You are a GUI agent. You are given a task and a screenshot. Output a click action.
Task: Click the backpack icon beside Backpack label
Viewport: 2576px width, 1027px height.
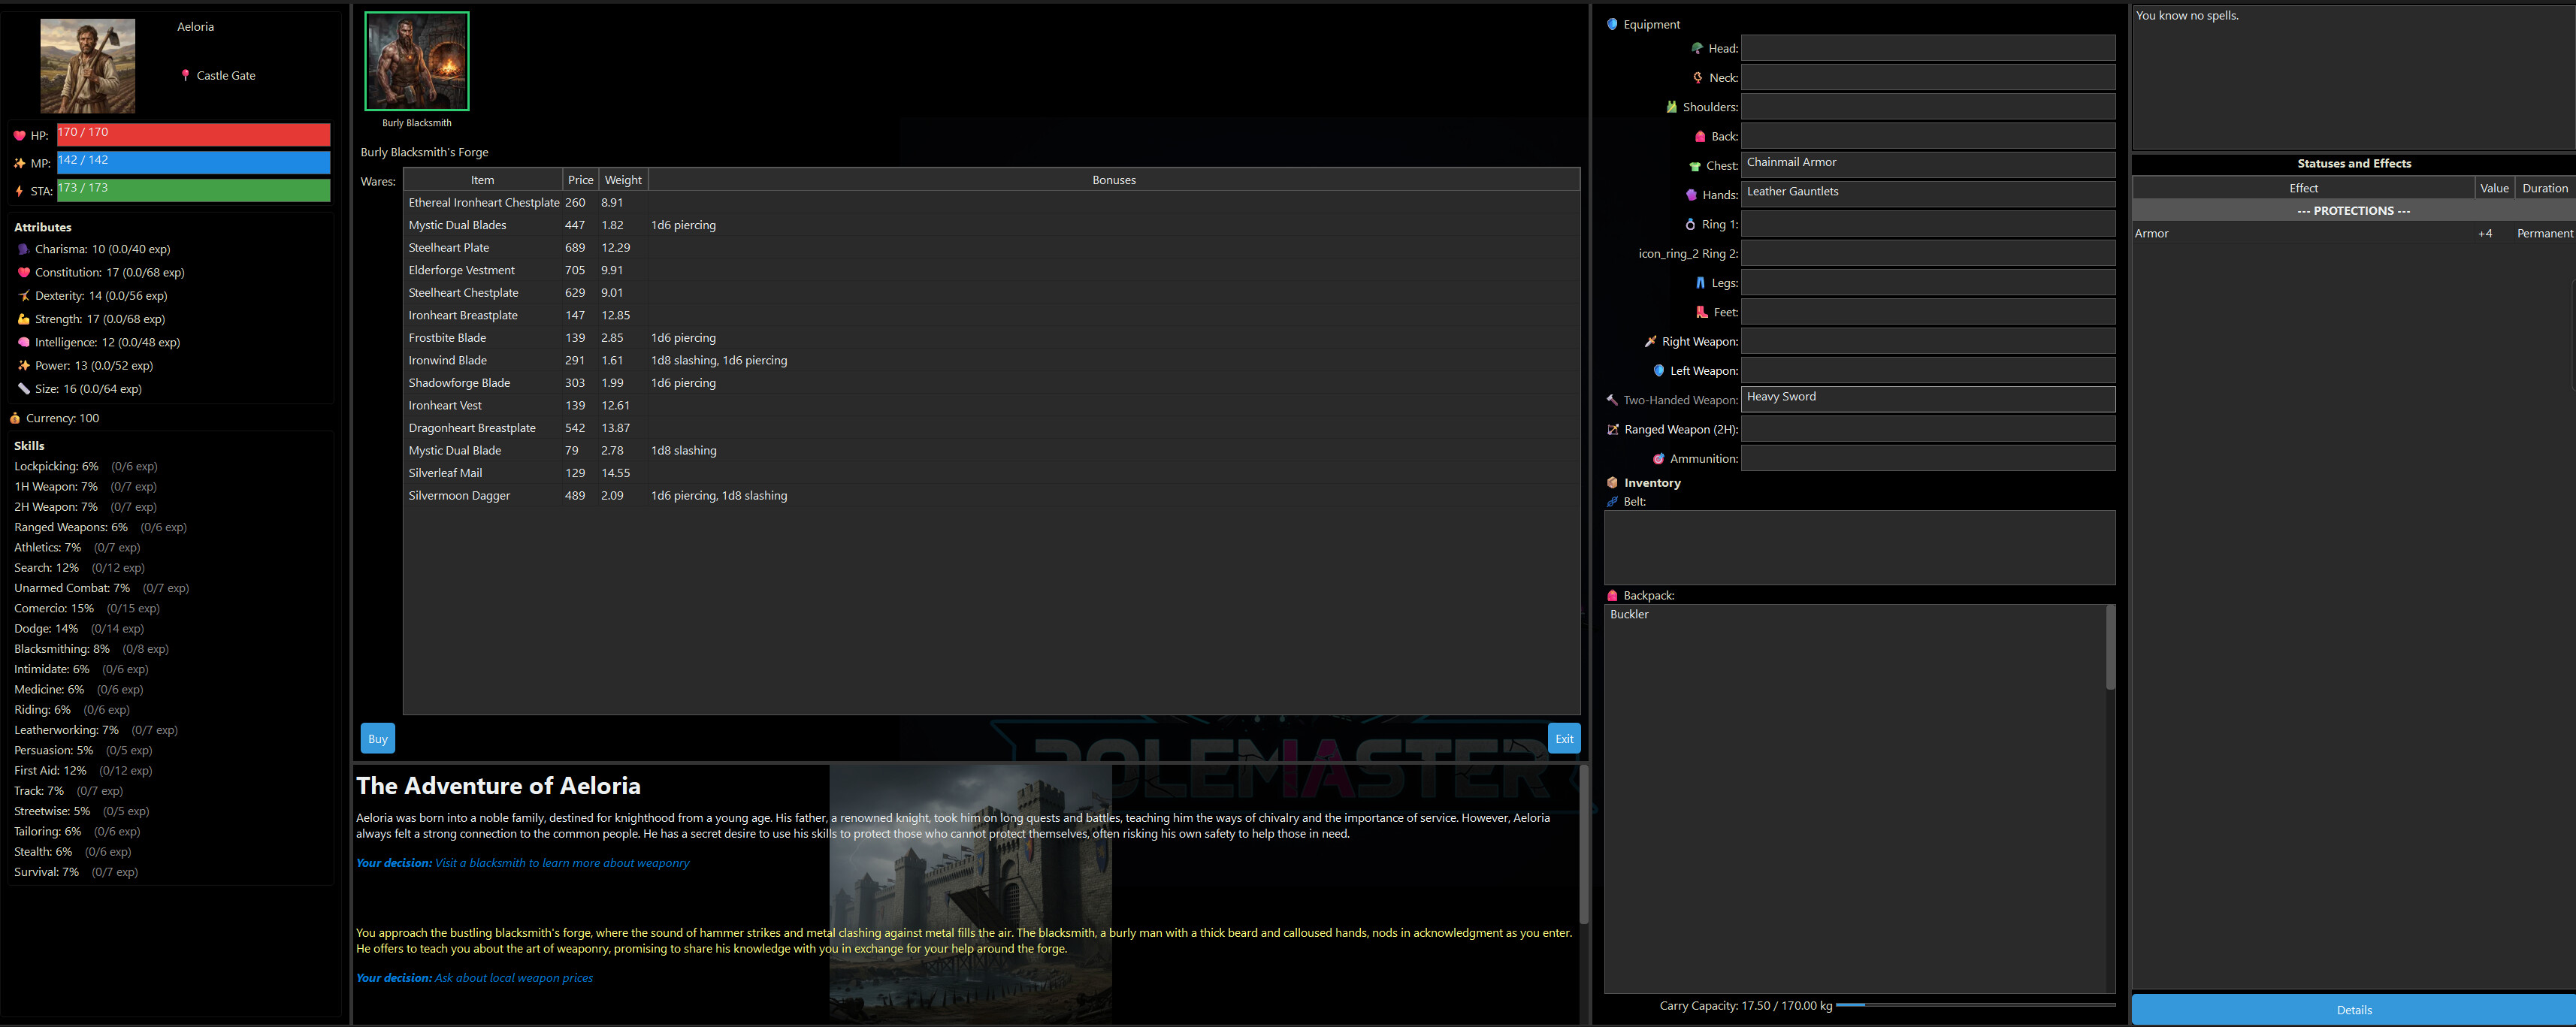1613,595
